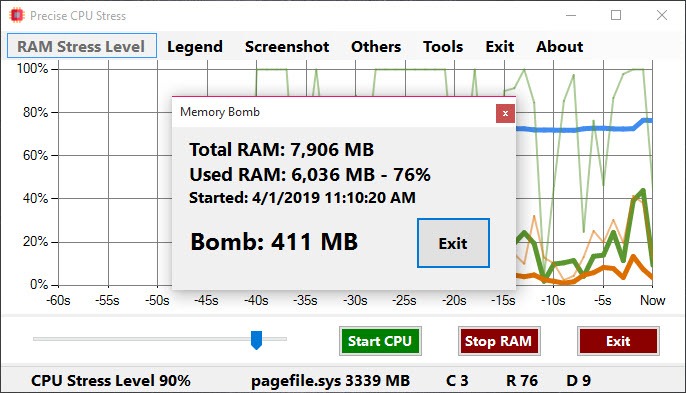The image size is (686, 393).
Task: Open the RAM Stress Level menu
Action: tap(81, 46)
